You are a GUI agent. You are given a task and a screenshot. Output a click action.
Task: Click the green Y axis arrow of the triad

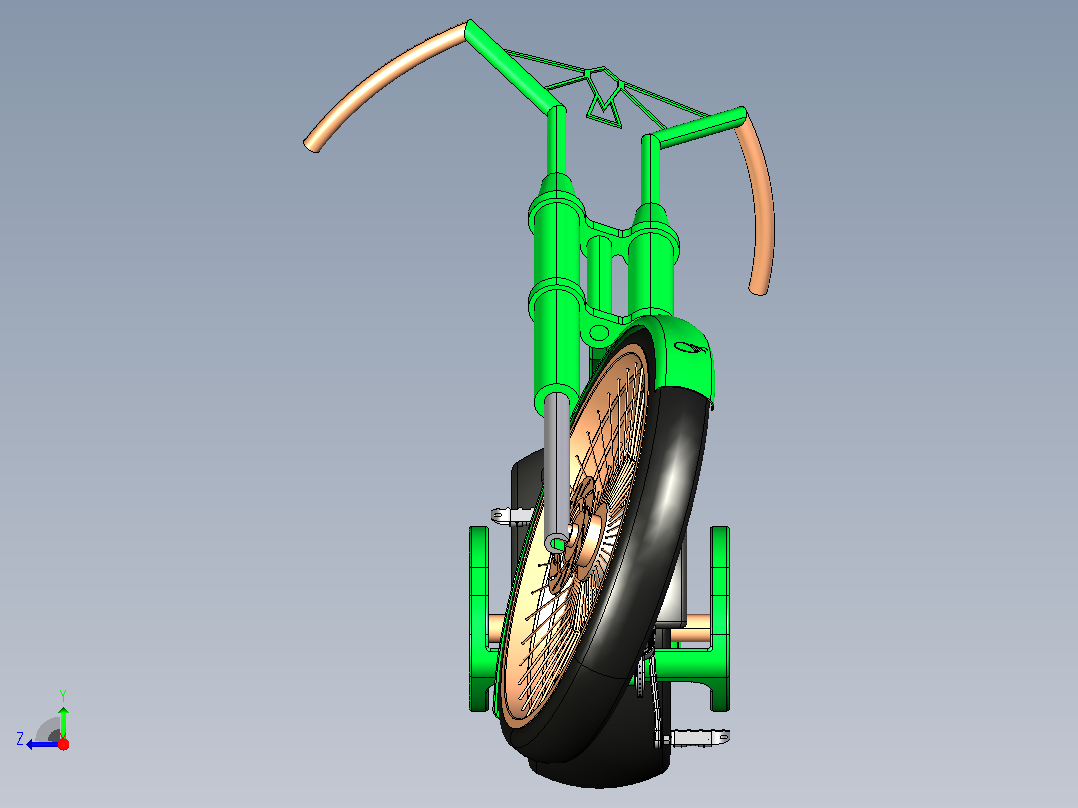click(63, 719)
